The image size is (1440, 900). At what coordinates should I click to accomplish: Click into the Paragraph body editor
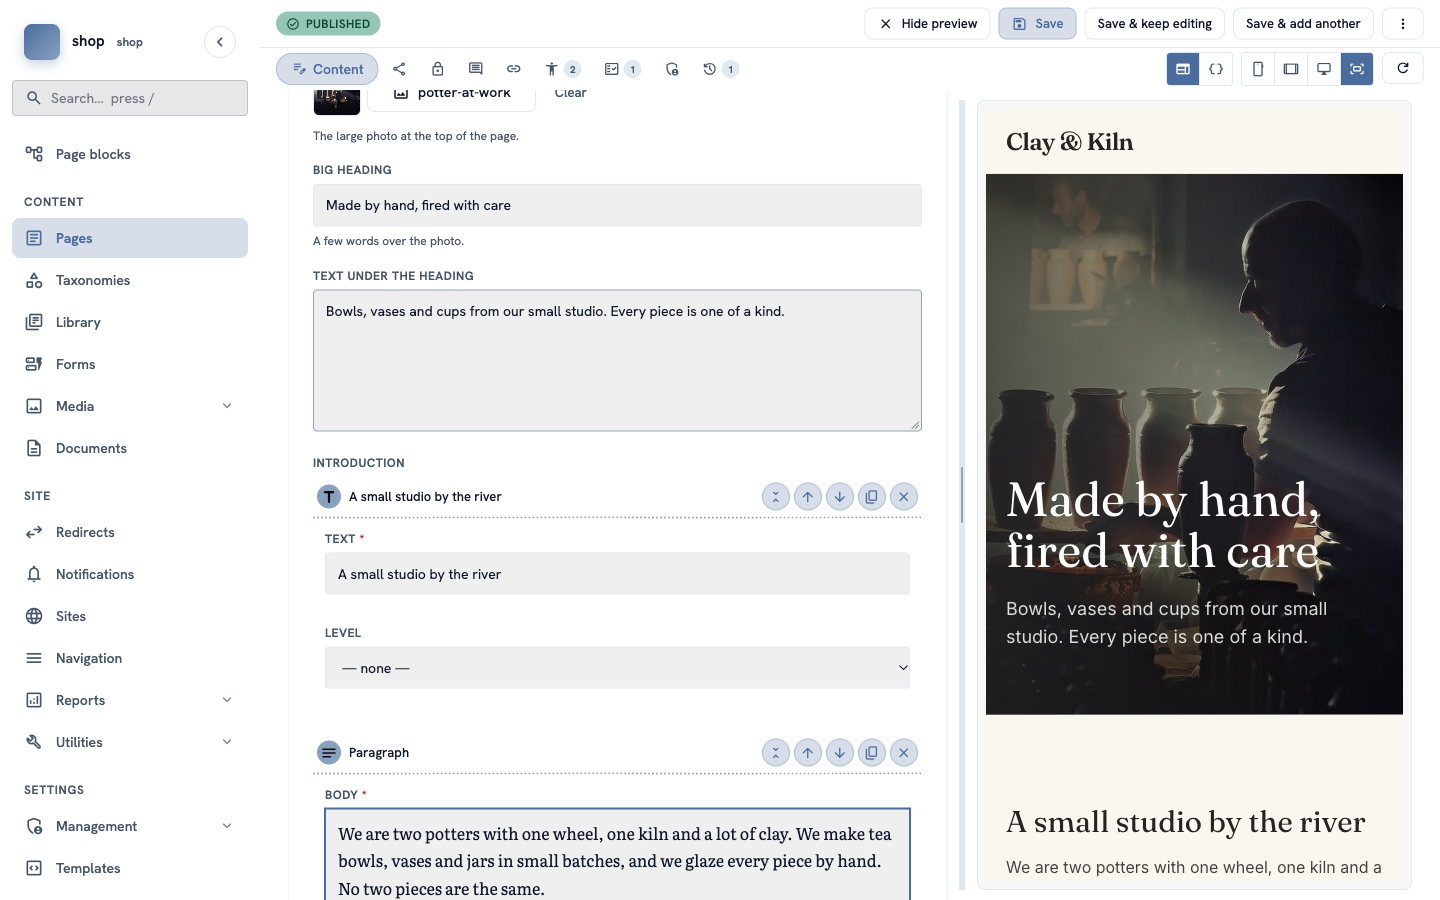[617, 855]
